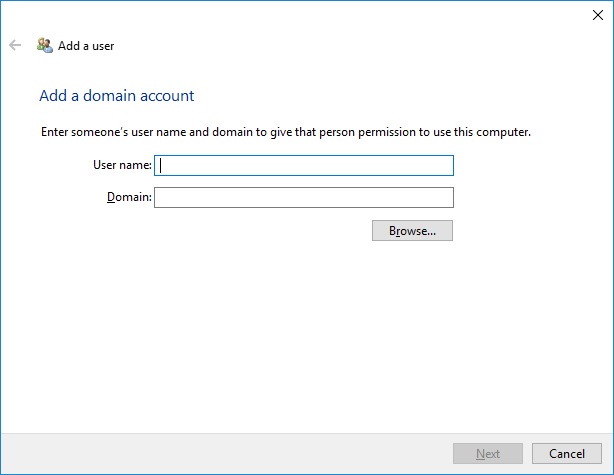Click the instruction text about permission
This screenshot has width=614, height=475.
tap(286, 132)
